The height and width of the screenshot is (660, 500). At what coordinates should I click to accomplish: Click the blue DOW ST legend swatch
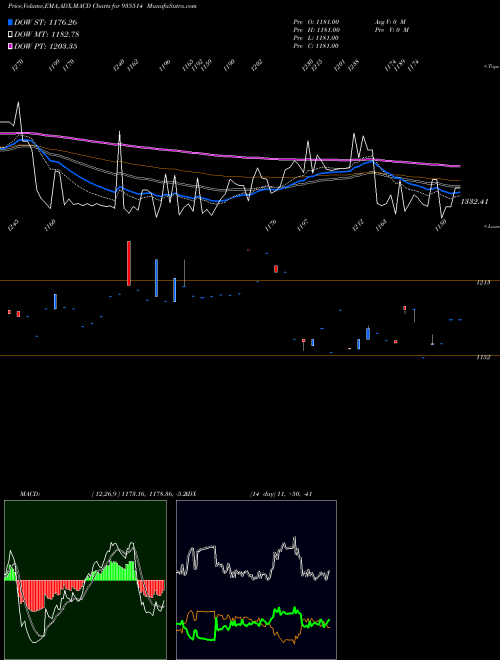point(10,22)
